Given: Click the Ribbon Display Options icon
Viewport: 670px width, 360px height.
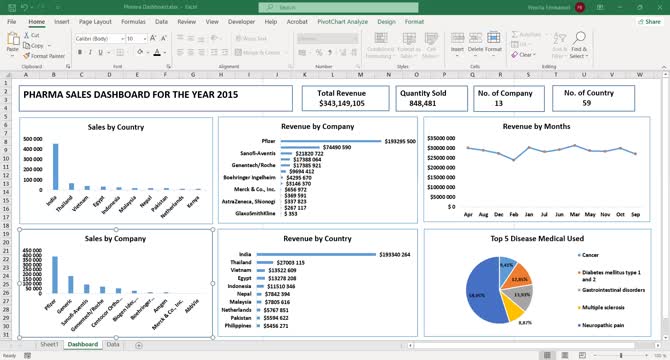Looking at the screenshot, I should [x=600, y=7].
